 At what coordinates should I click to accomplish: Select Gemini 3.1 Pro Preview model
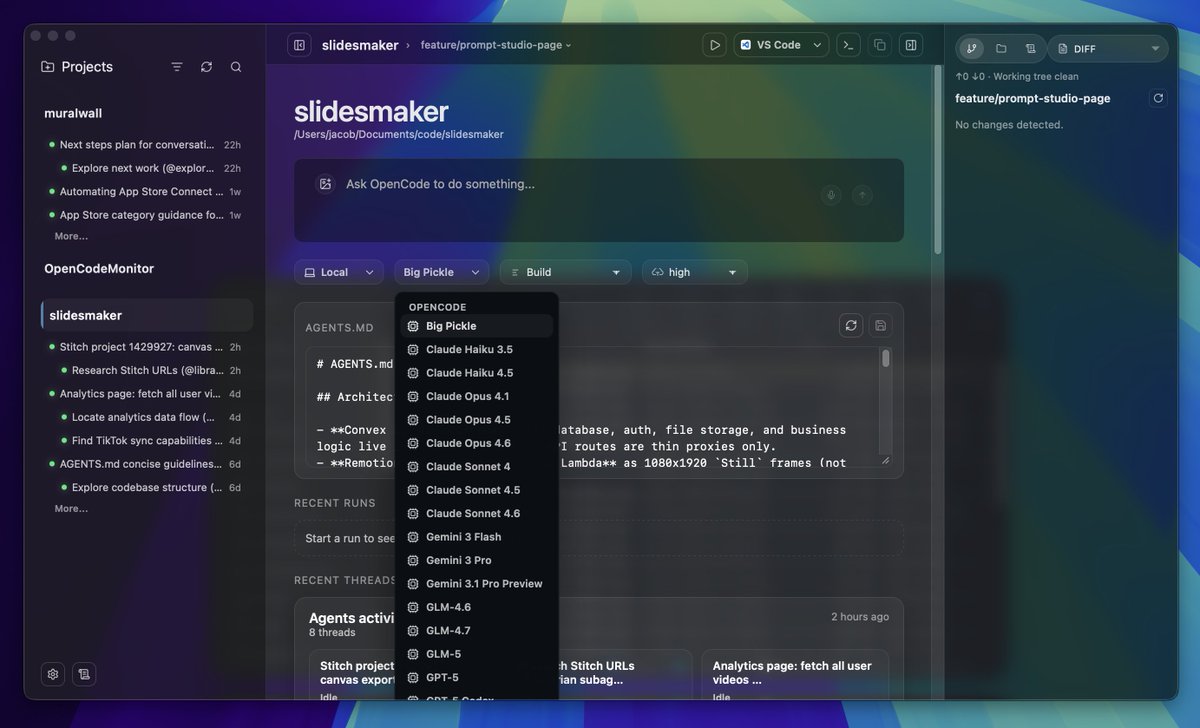point(477,584)
